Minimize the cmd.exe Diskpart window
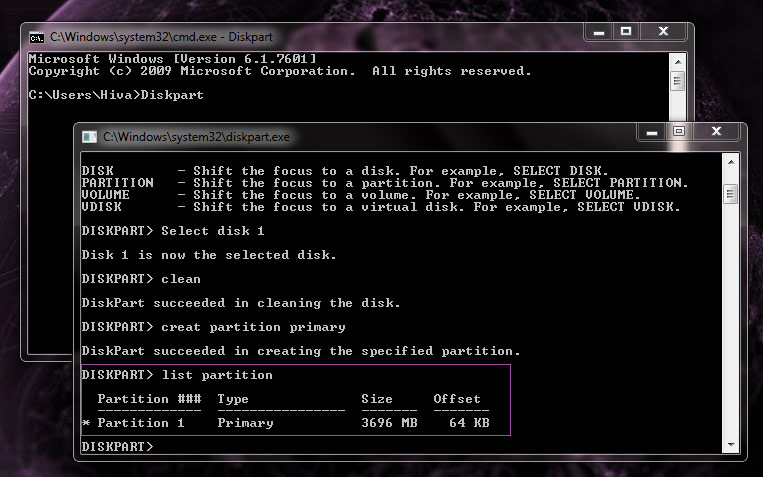 pos(597,32)
